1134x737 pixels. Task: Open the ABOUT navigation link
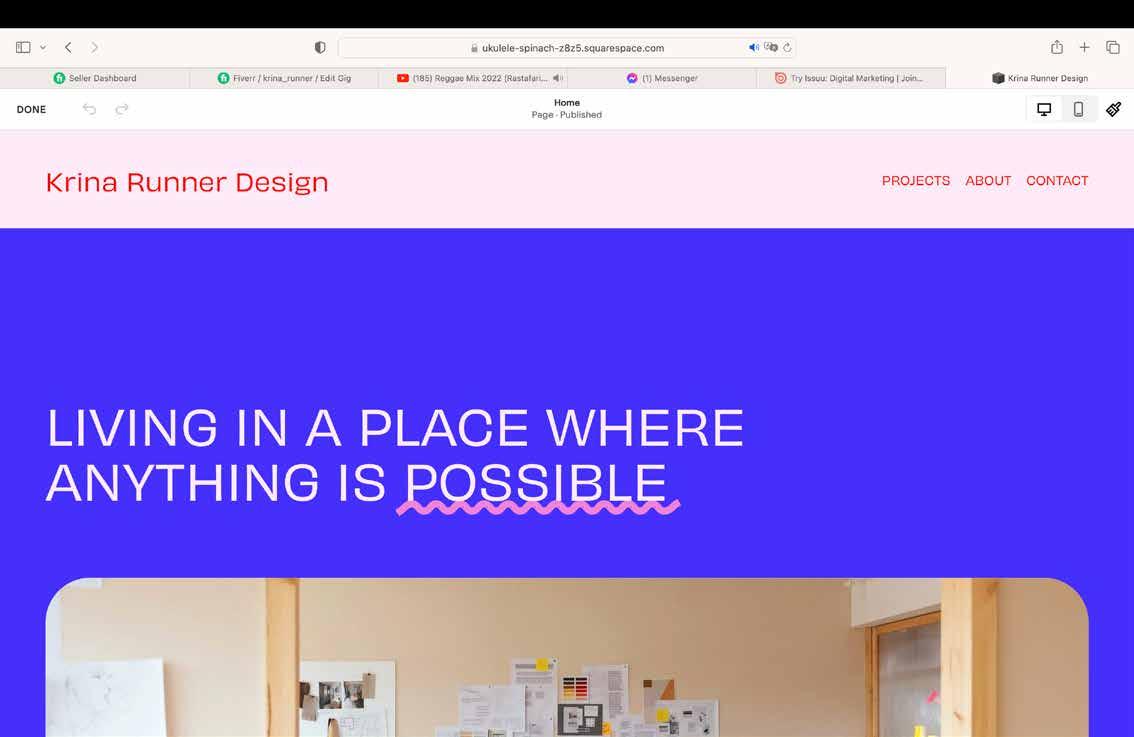coord(988,181)
